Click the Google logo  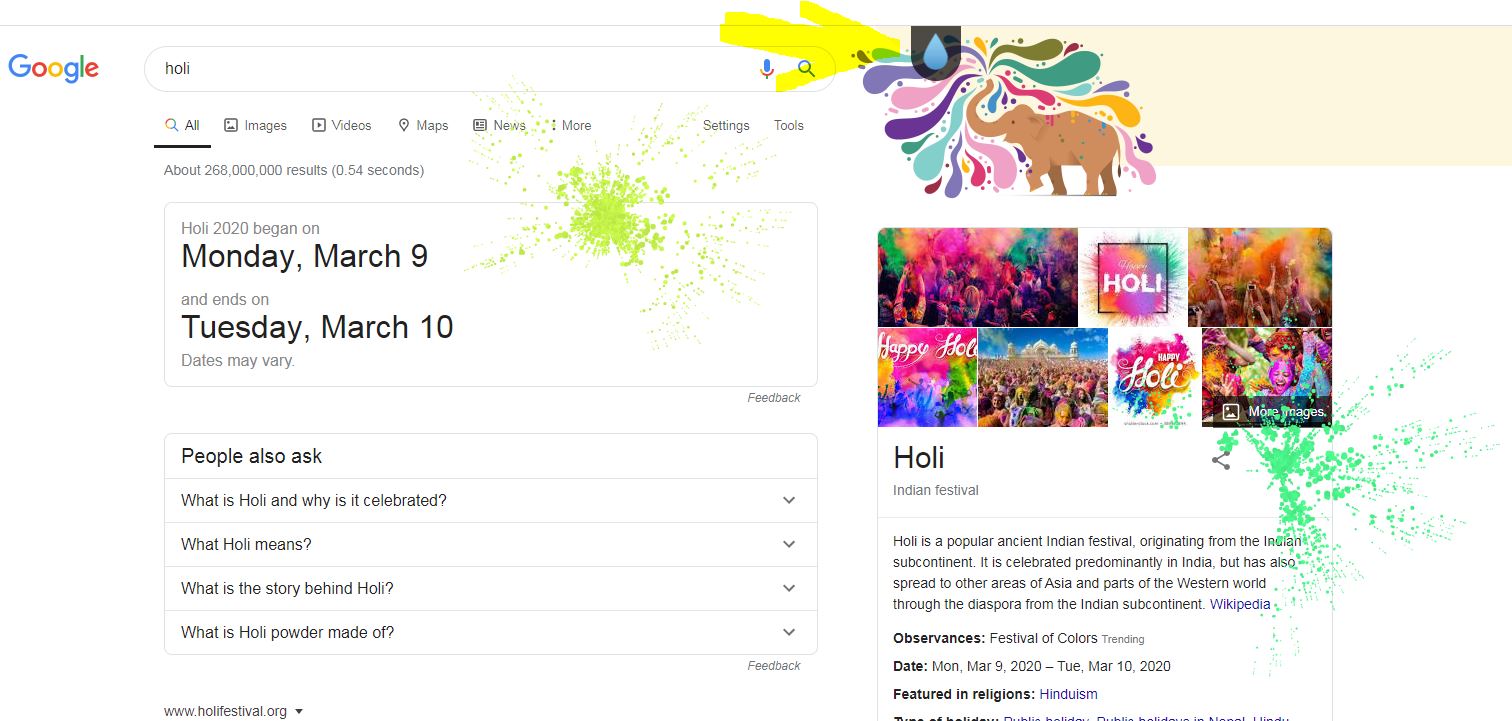[x=54, y=68]
